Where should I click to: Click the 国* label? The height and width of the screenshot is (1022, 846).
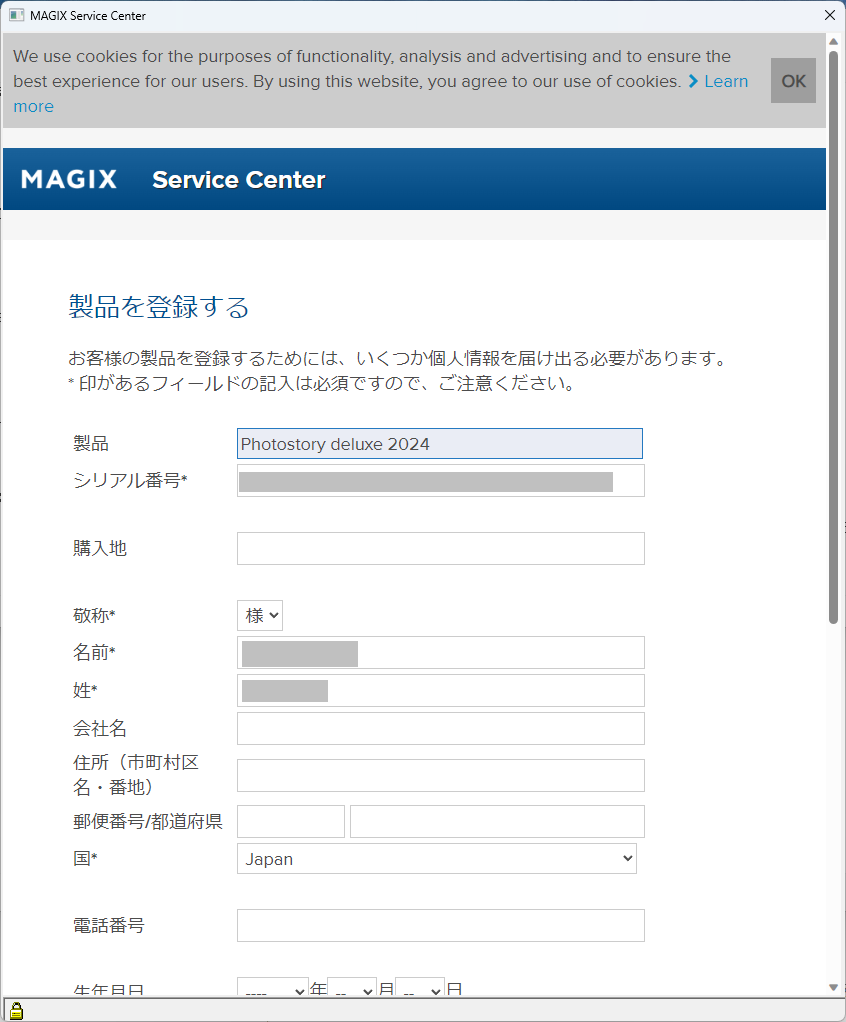85,858
